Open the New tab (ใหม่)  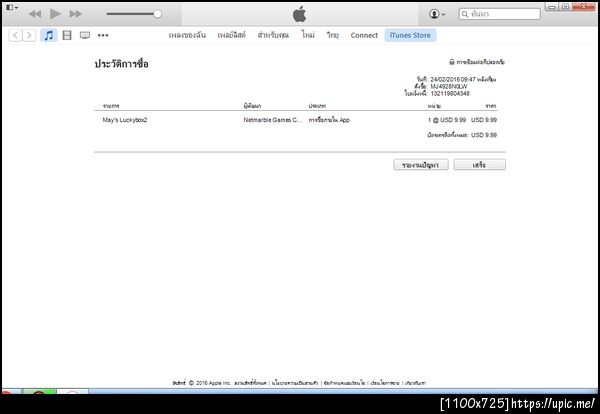click(x=308, y=35)
